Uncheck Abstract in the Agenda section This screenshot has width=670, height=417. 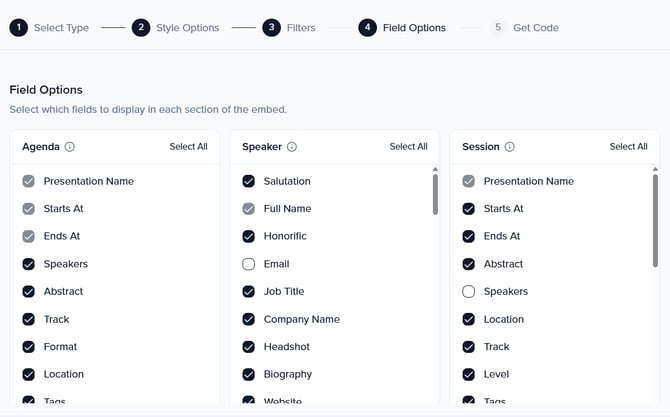tap(29, 292)
